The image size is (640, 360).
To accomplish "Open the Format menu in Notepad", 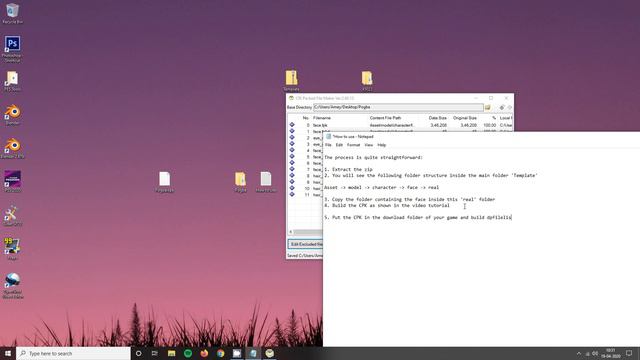I will pos(353,145).
